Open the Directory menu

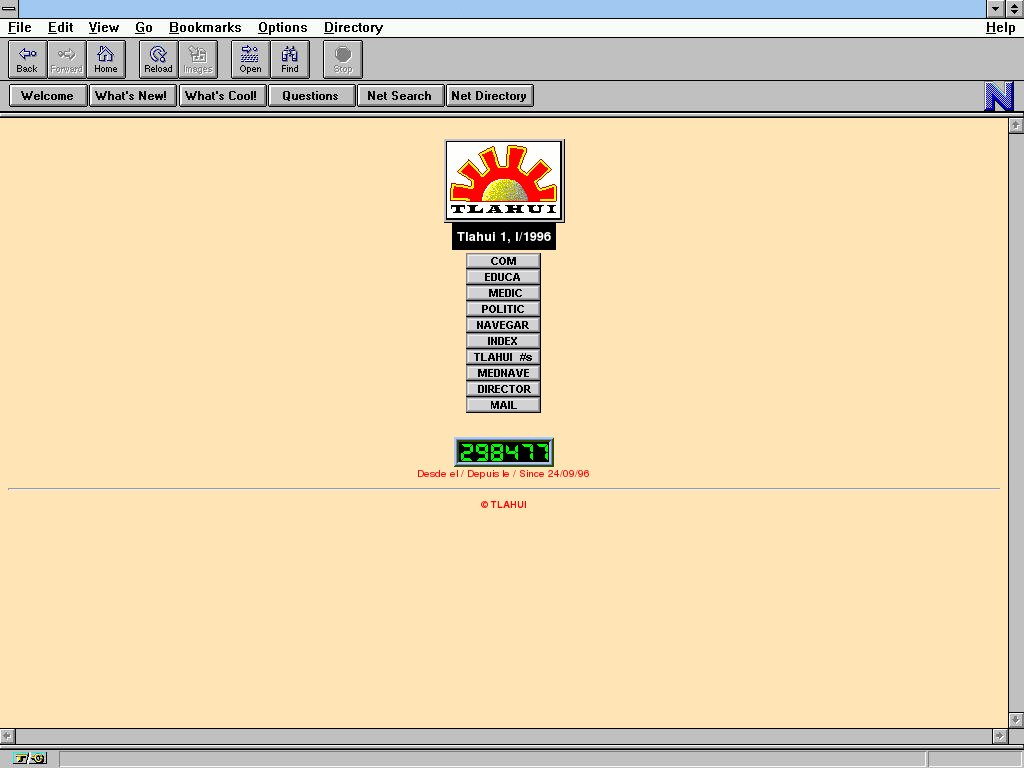pyautogui.click(x=353, y=28)
